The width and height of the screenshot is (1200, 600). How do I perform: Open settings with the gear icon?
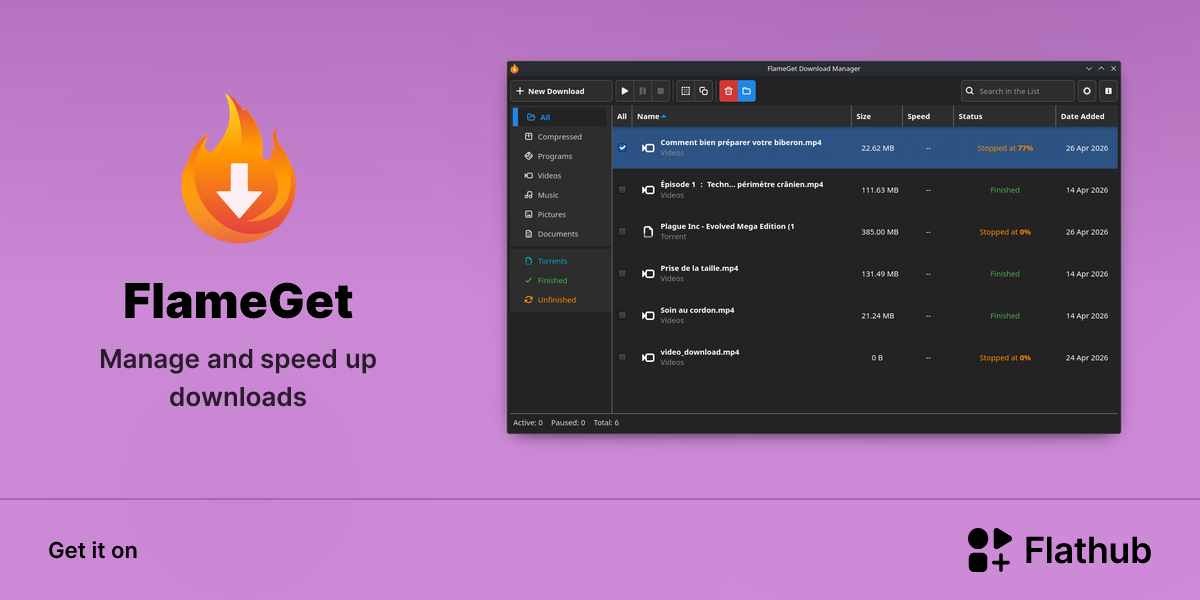(1087, 91)
